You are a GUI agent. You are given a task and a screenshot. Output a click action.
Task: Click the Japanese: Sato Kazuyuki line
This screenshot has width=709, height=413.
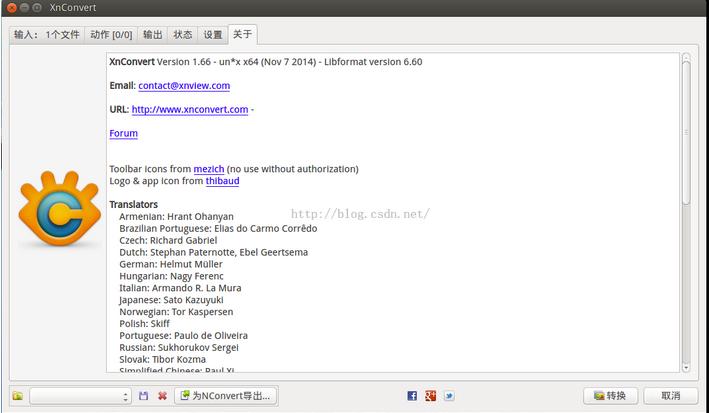coord(171,300)
